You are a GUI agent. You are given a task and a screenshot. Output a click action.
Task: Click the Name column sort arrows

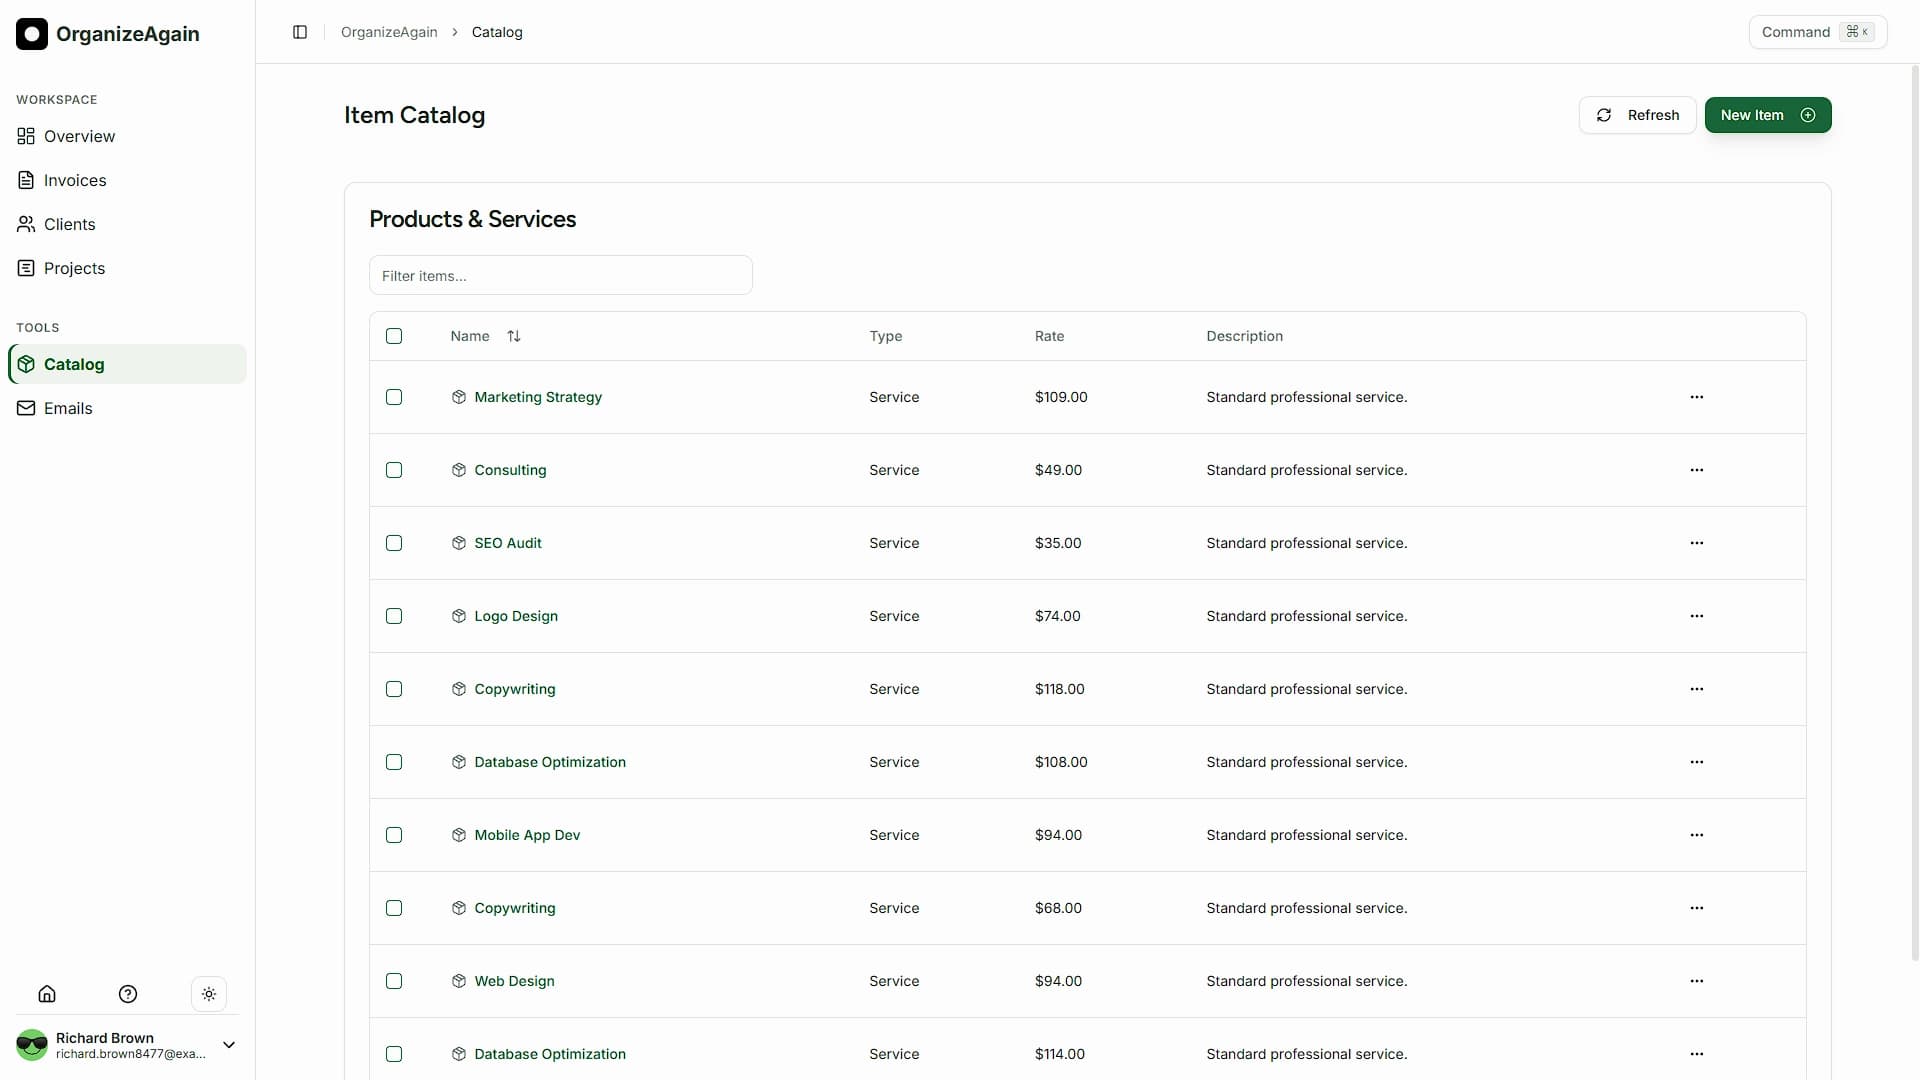pos(514,336)
